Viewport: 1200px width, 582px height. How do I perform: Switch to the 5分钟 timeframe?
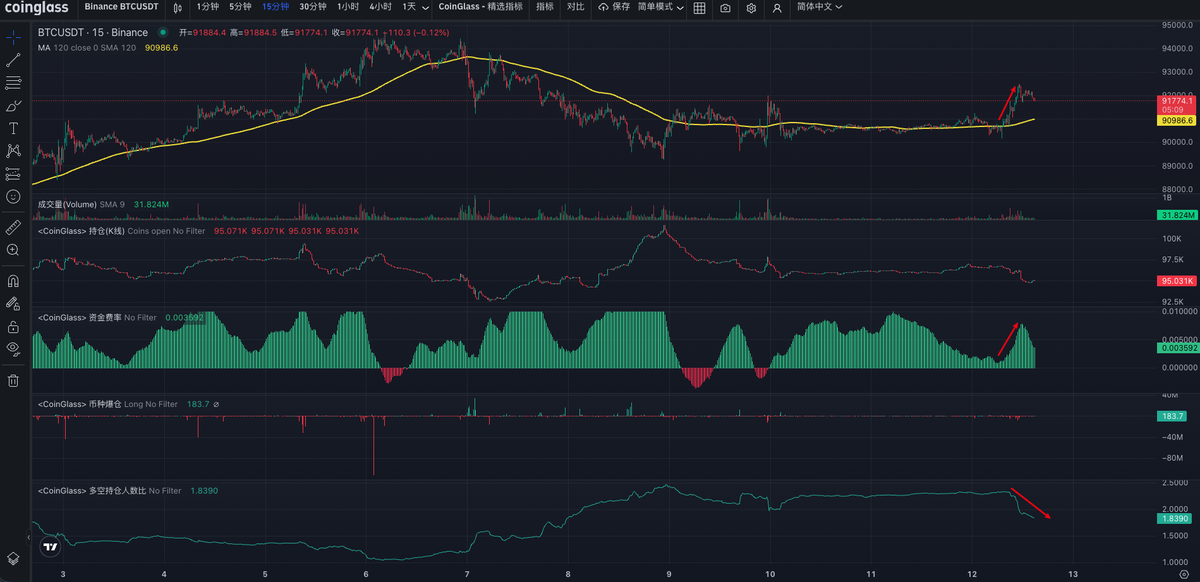[240, 7]
